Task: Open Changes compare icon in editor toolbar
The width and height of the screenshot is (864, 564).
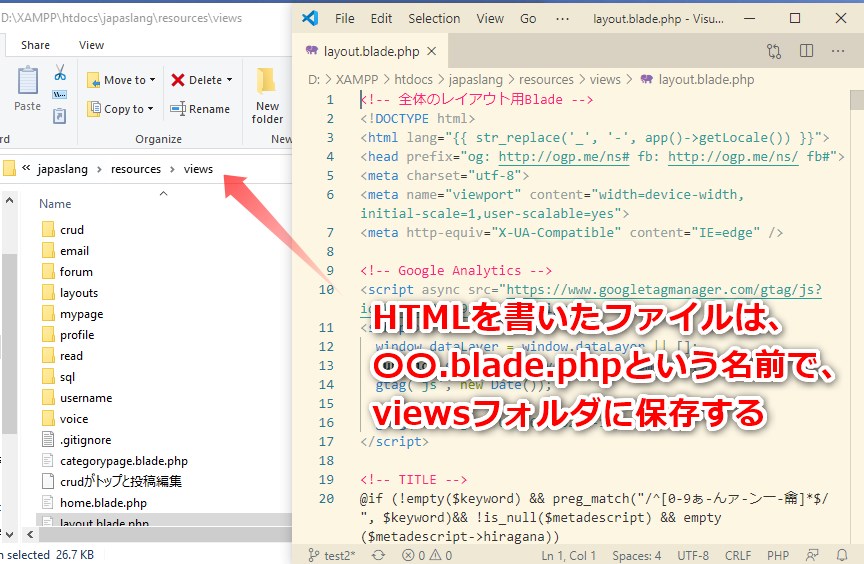Action: tap(774, 51)
